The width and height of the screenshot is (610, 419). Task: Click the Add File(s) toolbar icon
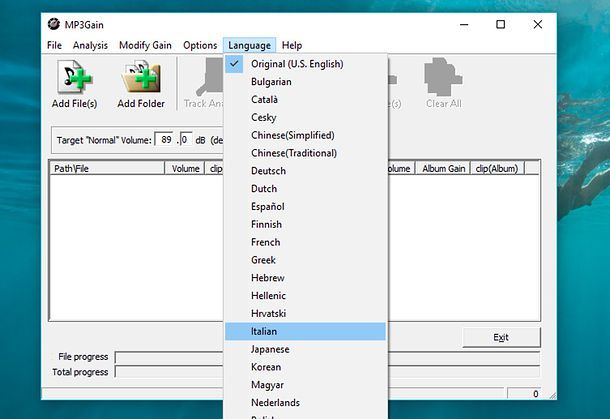point(74,77)
